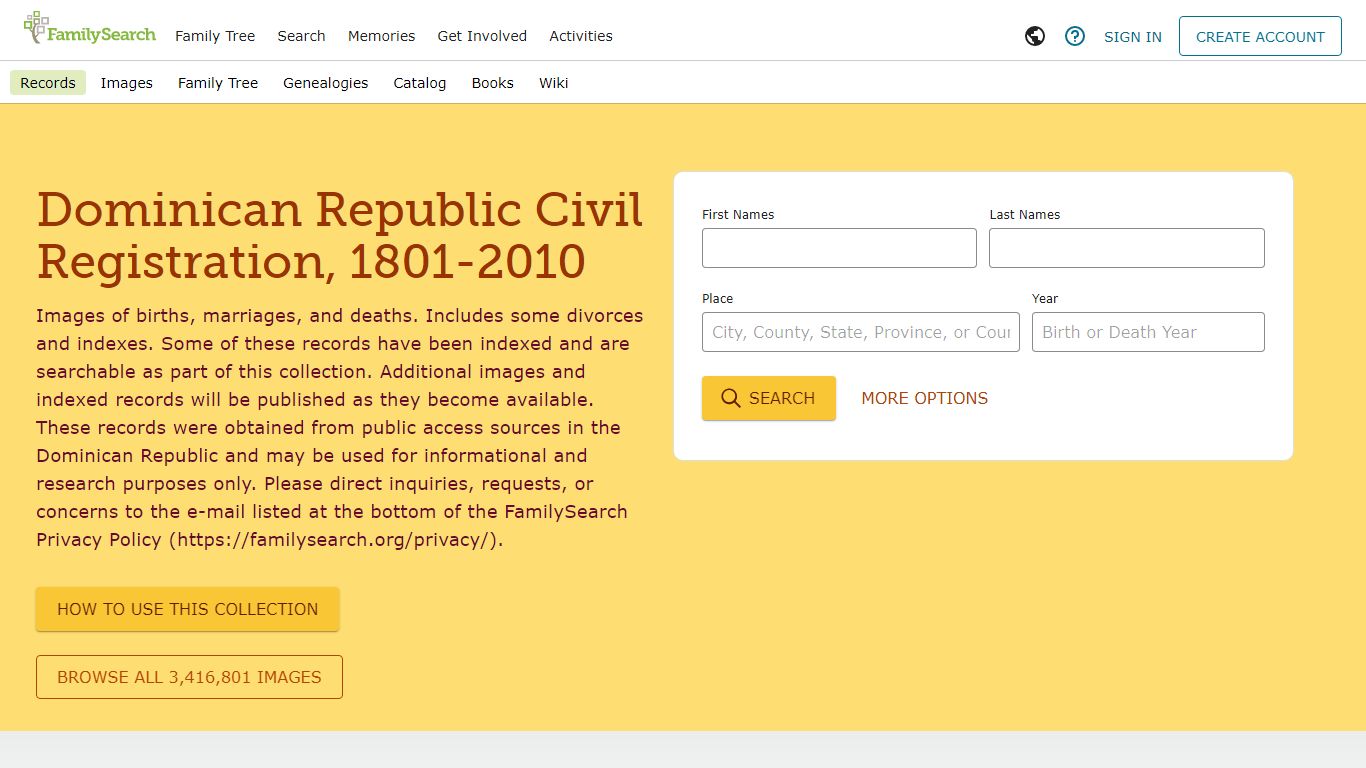Click the Year field label
1366x768 pixels.
[x=1045, y=299]
